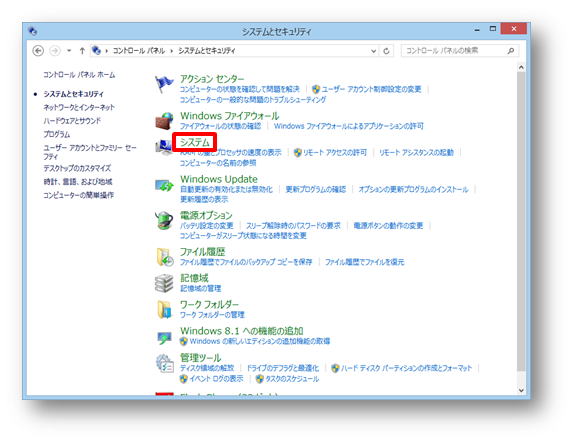Click ワーク フォルダーの管理 link
573x442 pixels.
212,315
